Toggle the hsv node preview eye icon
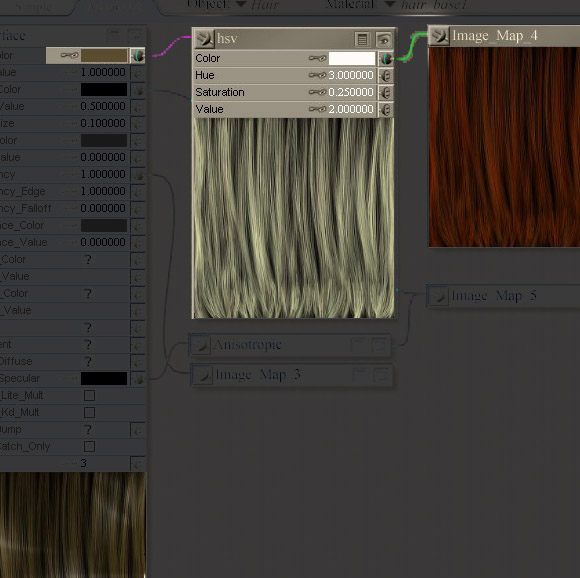 coord(384,39)
